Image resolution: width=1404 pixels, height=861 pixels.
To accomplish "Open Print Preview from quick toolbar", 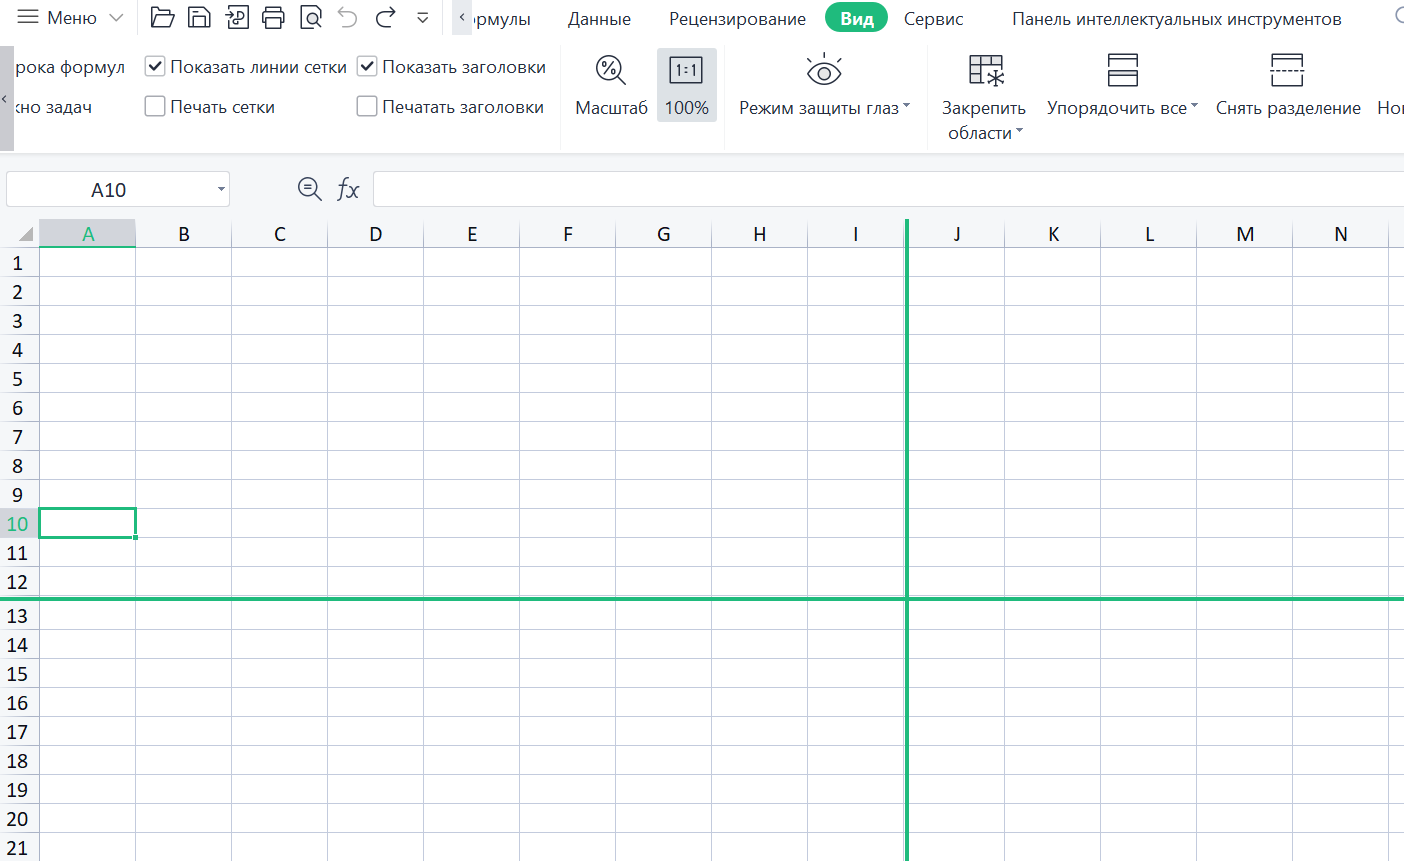I will (311, 17).
